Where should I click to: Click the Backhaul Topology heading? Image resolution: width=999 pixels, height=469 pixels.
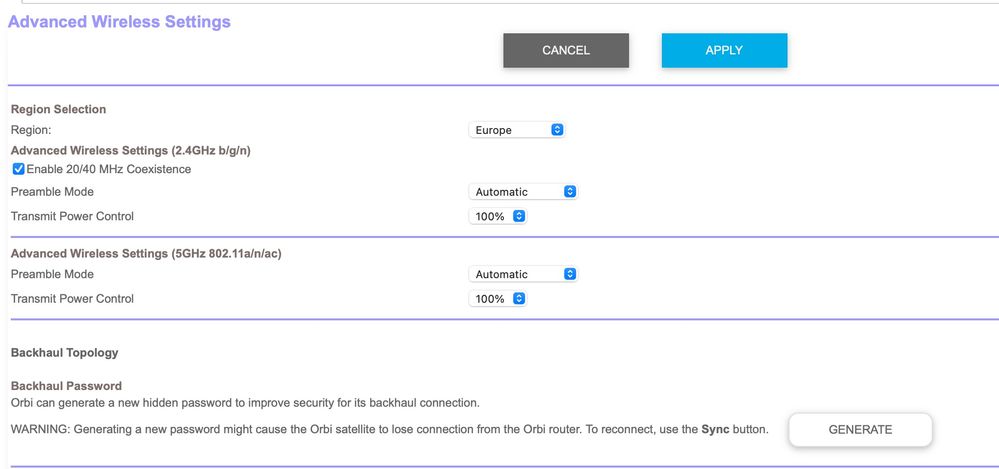coord(64,352)
